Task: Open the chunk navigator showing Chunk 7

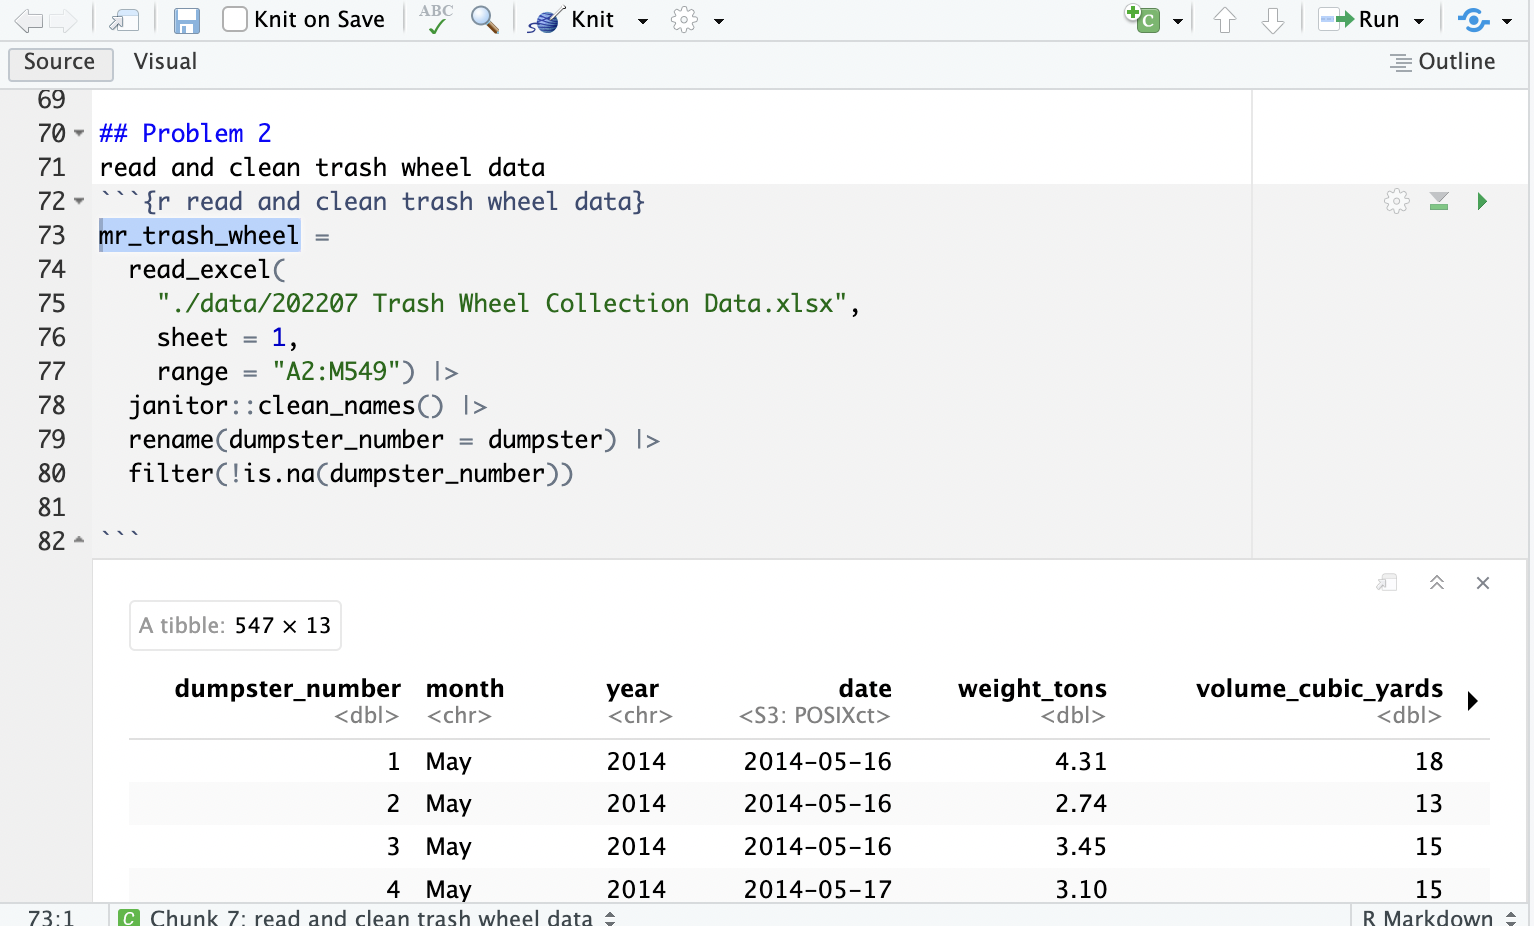Action: (370, 915)
